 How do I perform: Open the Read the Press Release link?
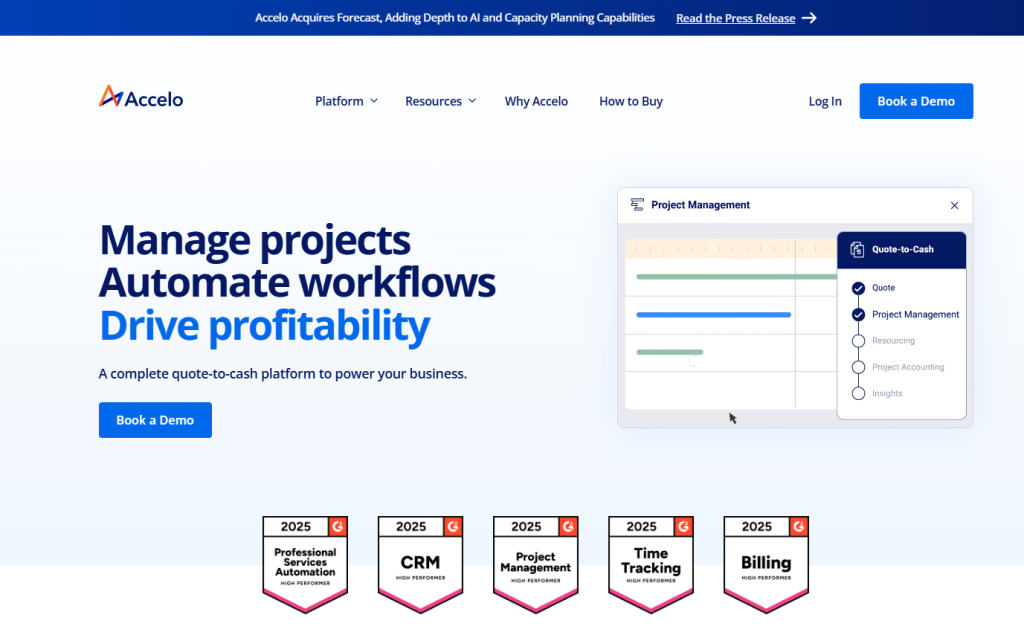735,18
